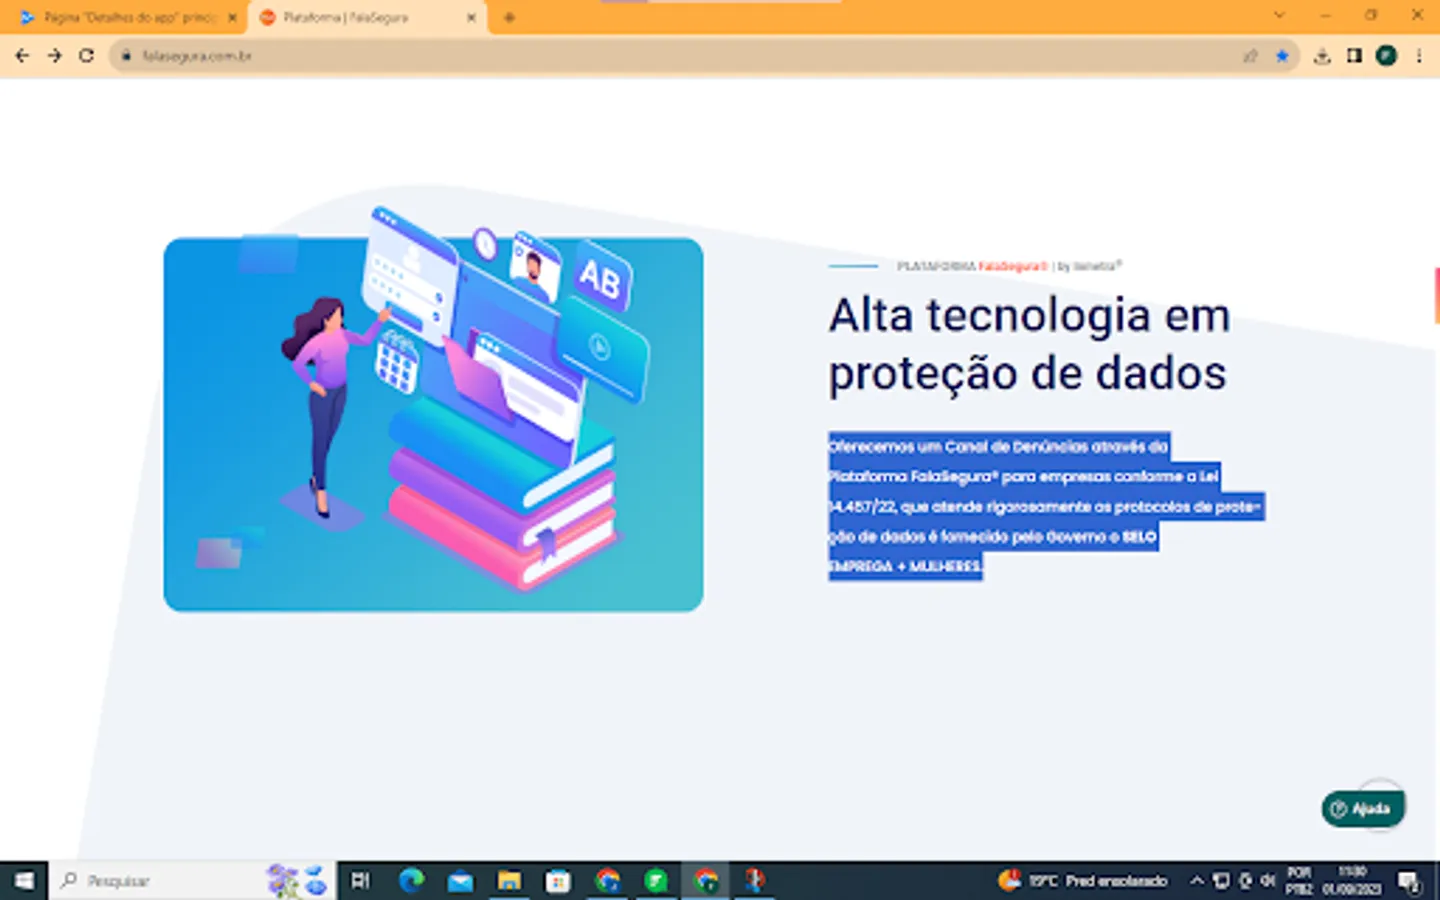Click the highlighted 'Oferecemos um Canal de Denúncias' paragraph

coord(1045,506)
